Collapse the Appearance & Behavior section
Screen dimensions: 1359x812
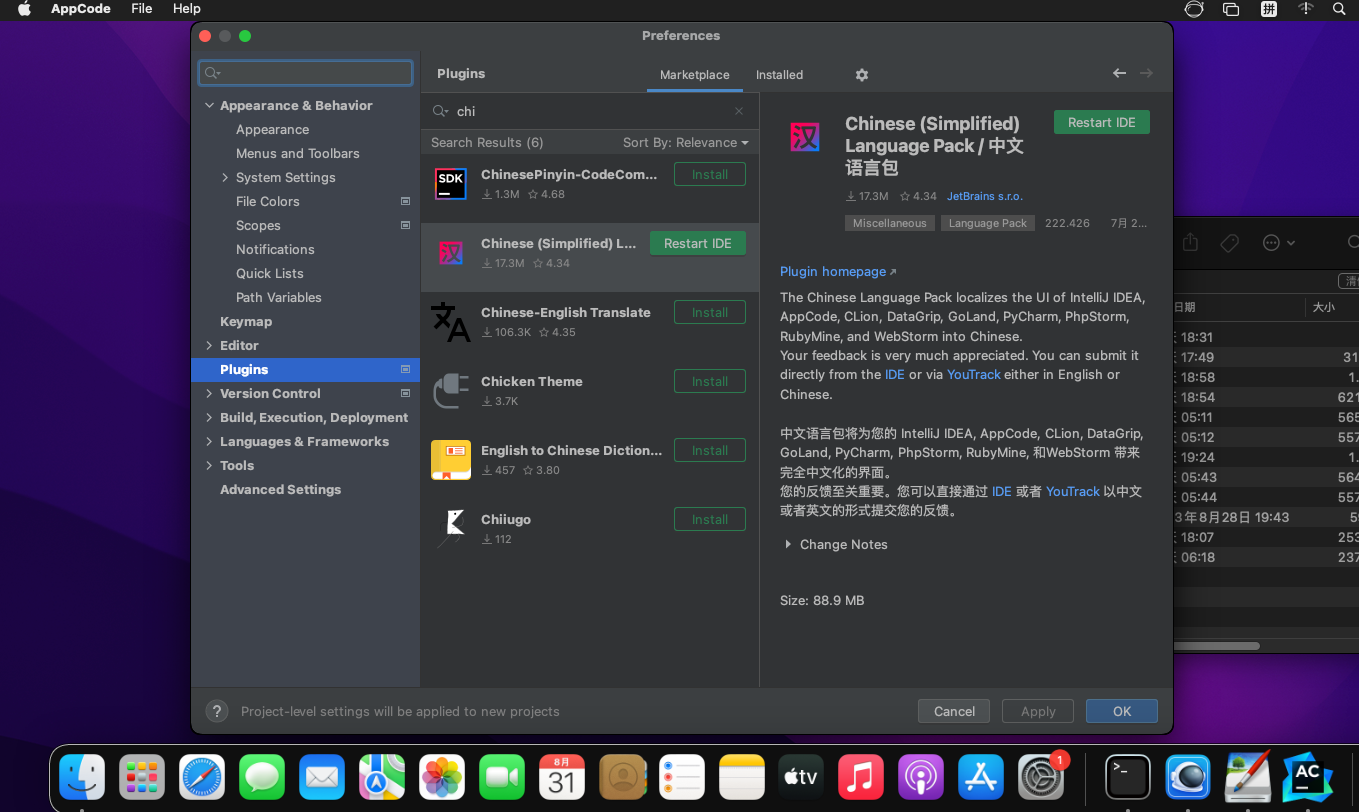pyautogui.click(x=209, y=105)
